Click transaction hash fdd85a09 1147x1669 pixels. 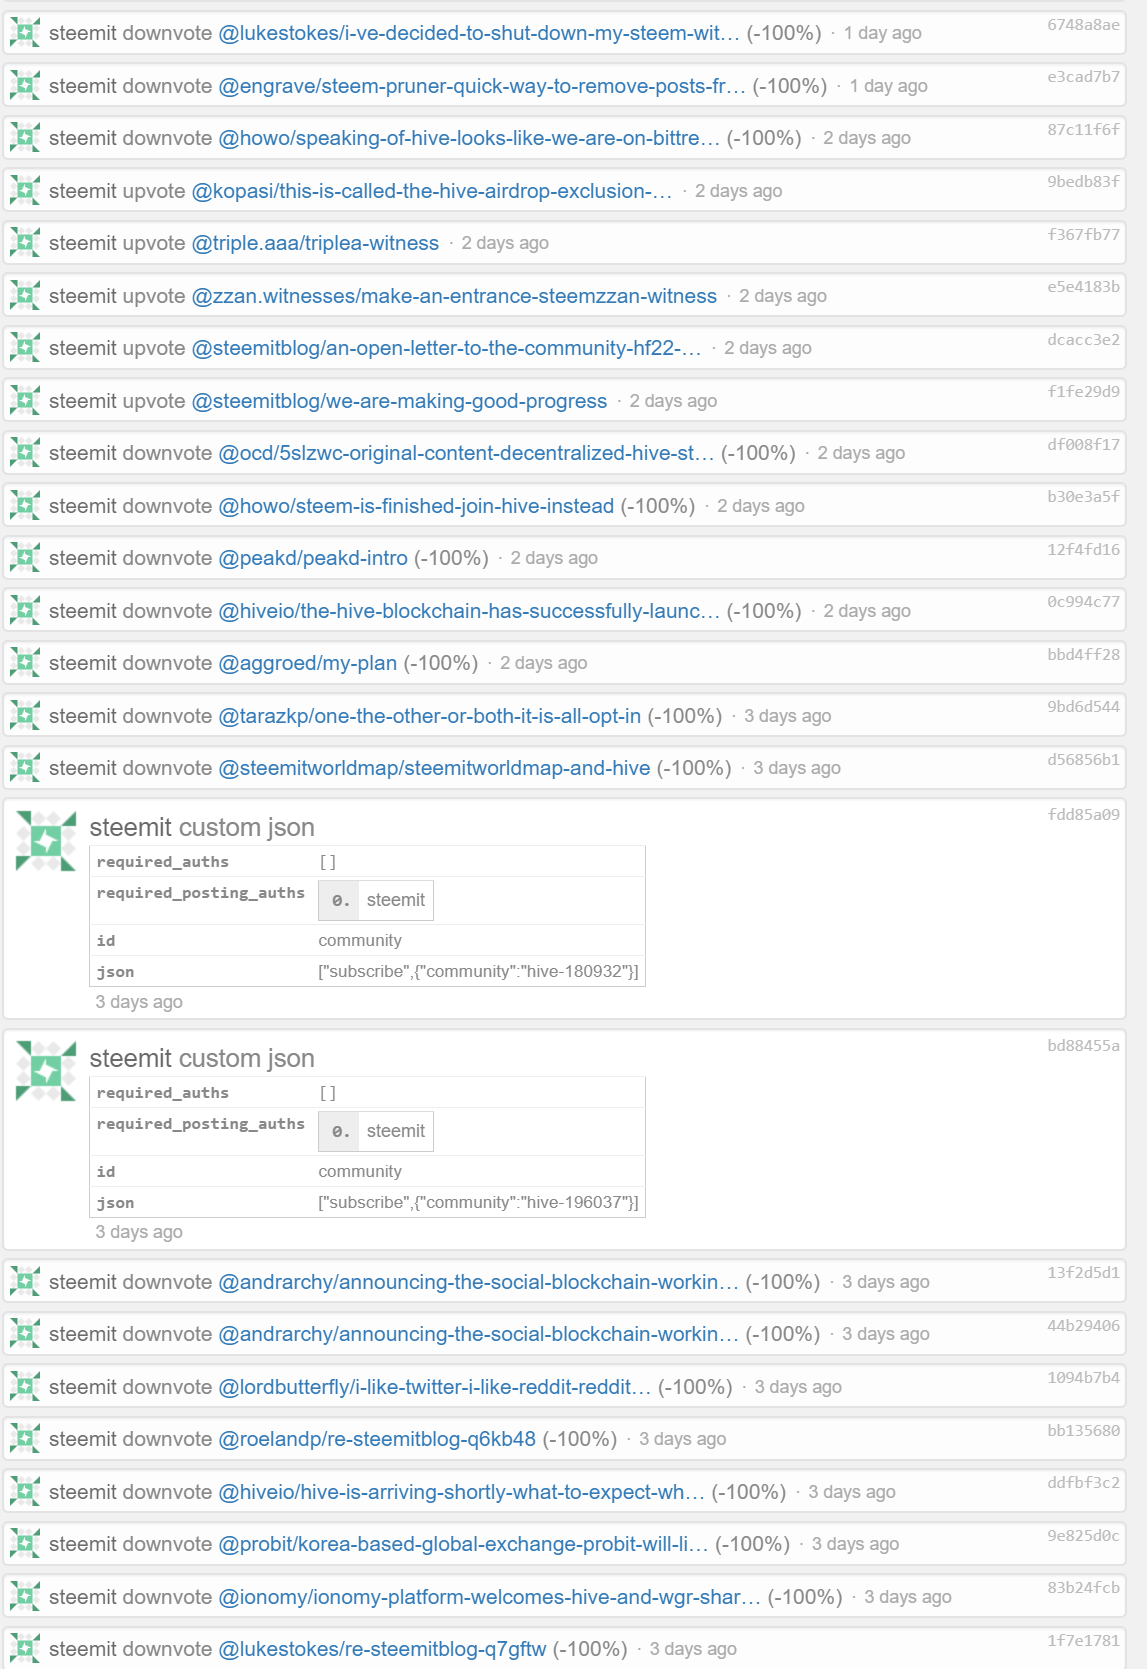[x=1083, y=815]
